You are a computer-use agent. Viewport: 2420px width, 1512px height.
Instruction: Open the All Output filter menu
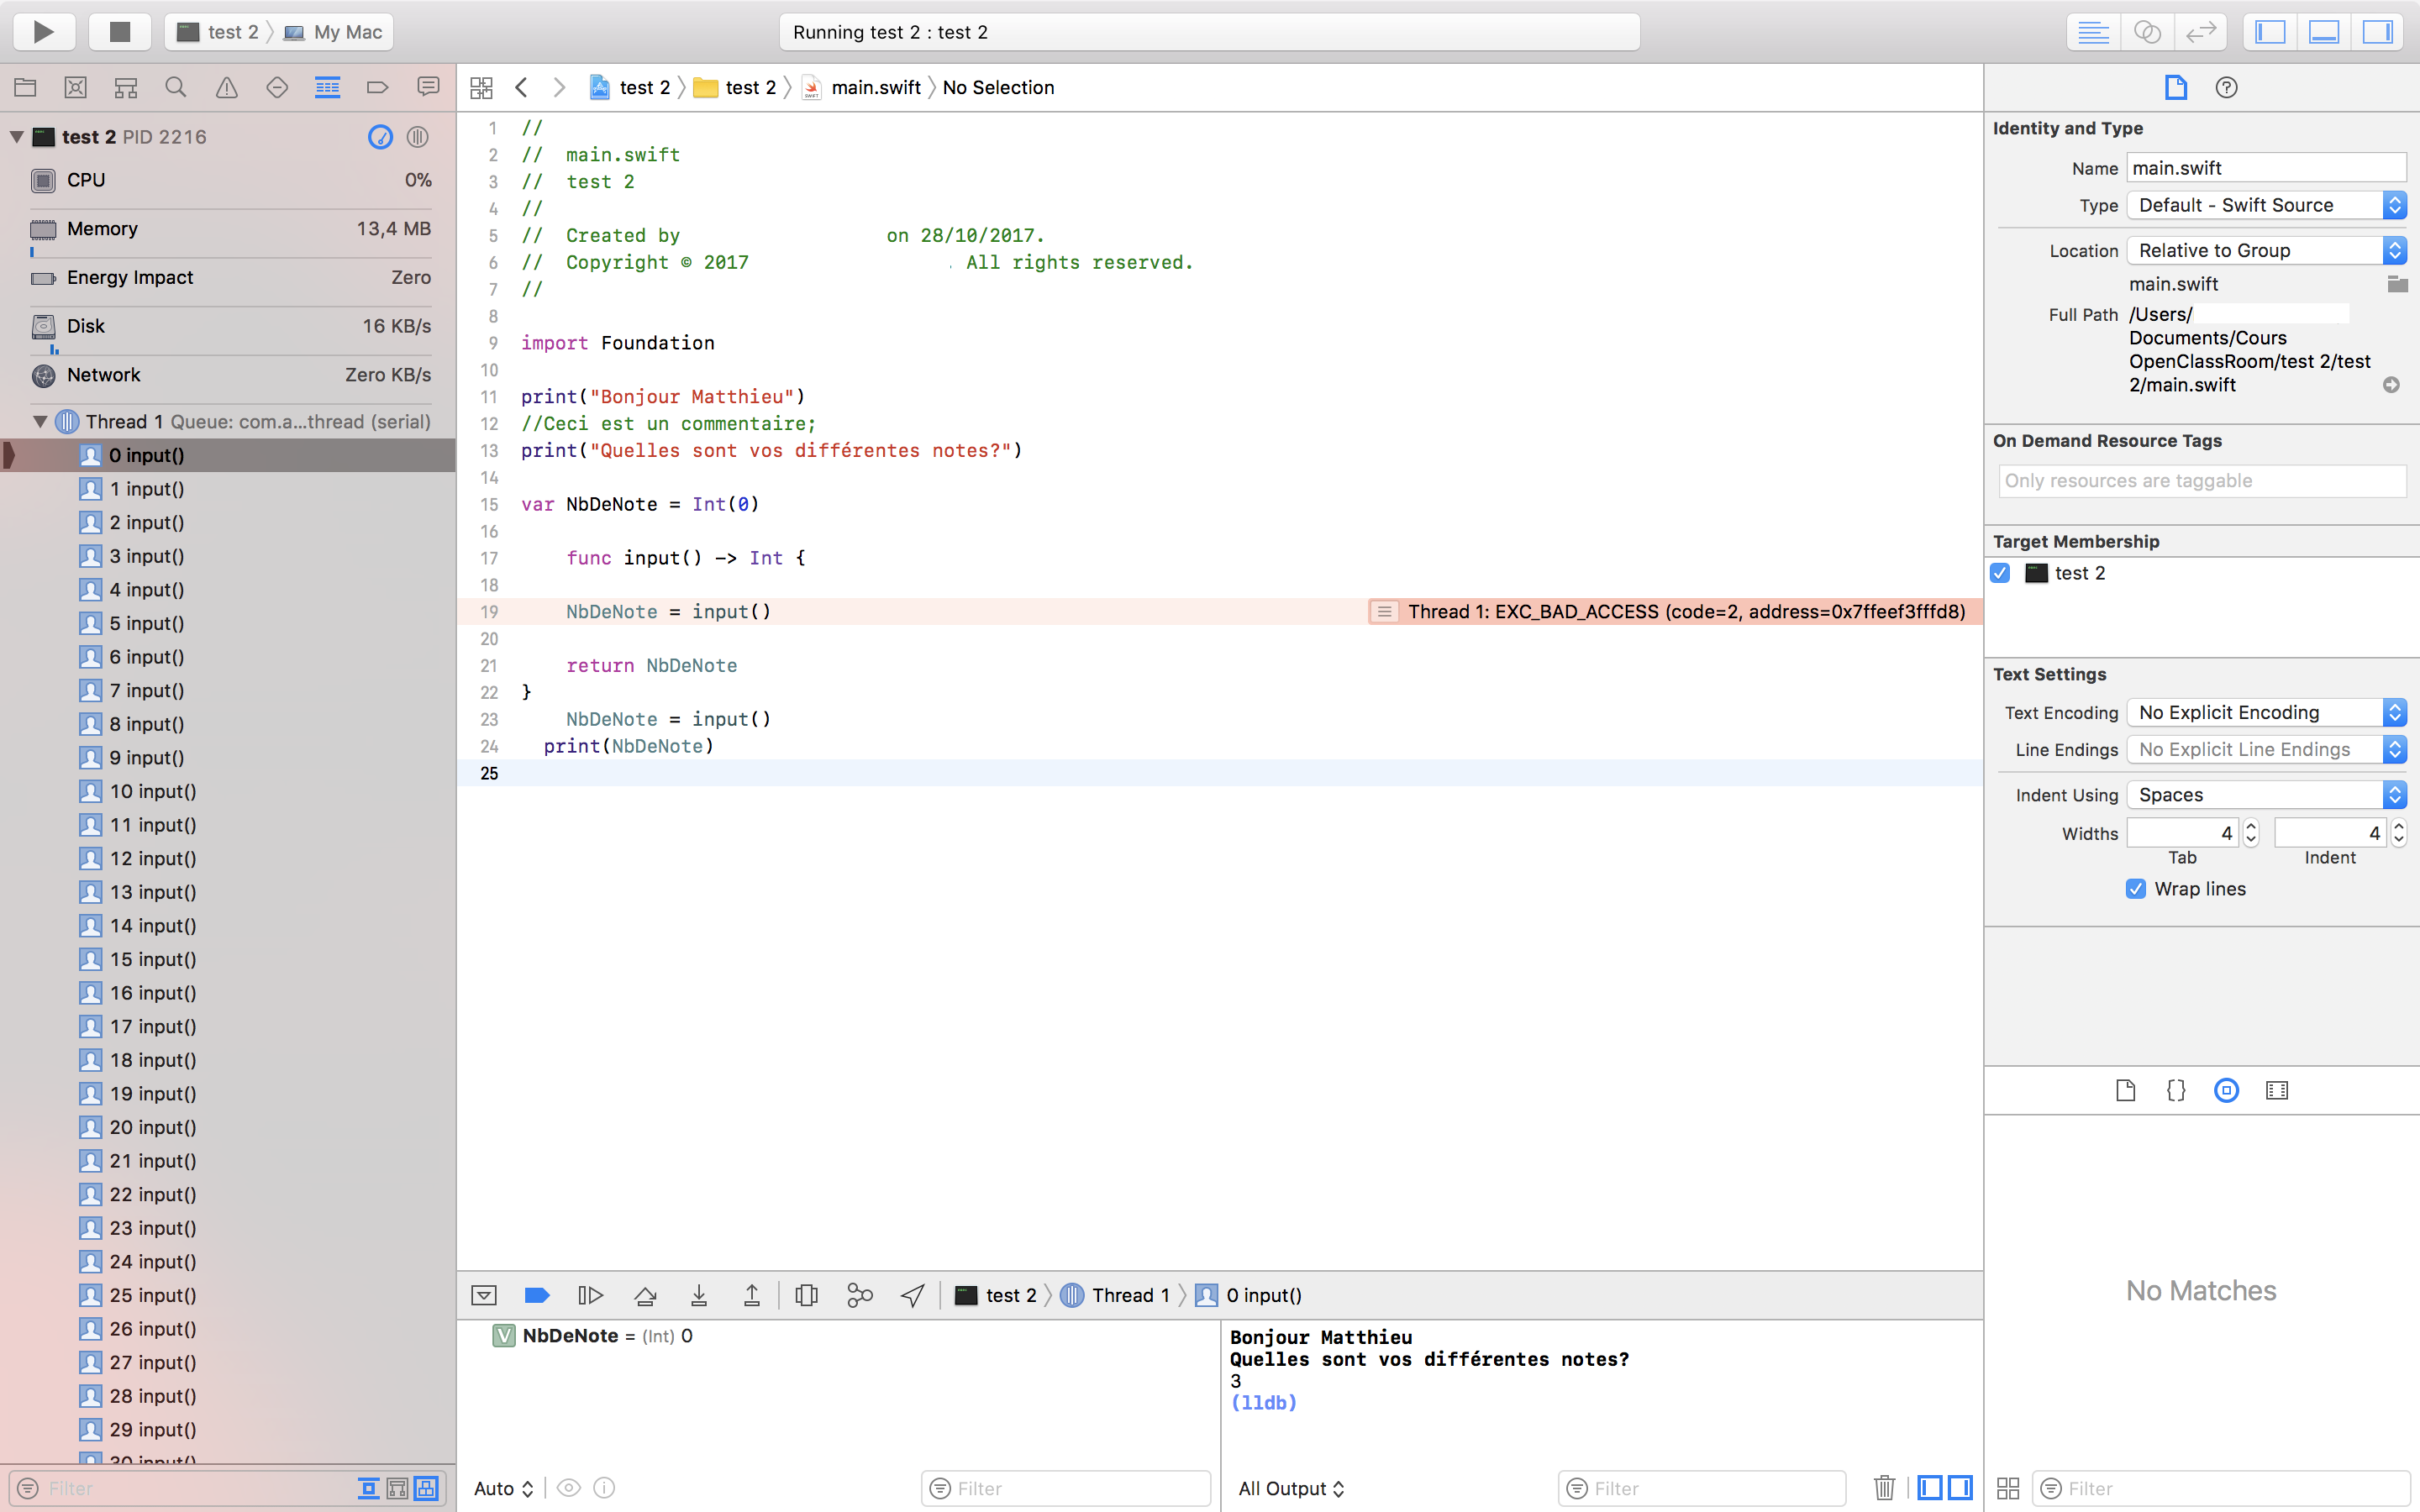coord(1291,1488)
